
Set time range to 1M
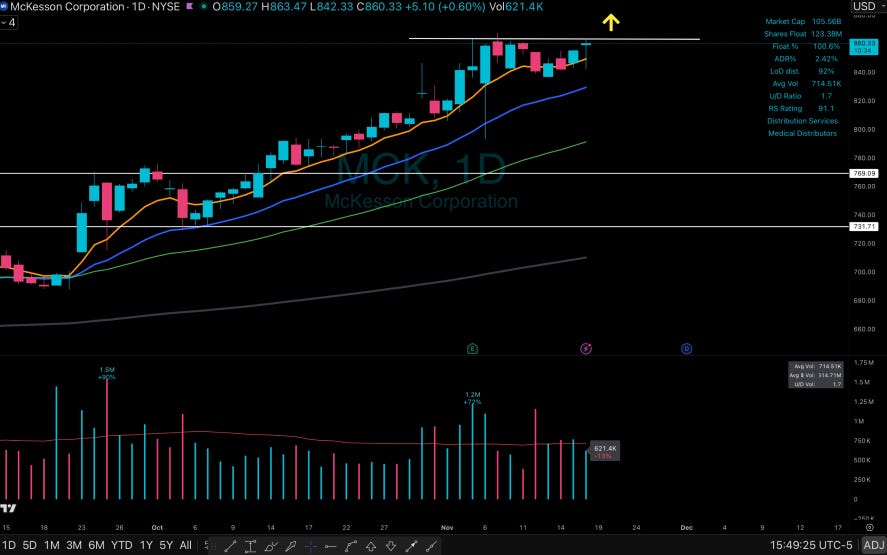coord(51,545)
